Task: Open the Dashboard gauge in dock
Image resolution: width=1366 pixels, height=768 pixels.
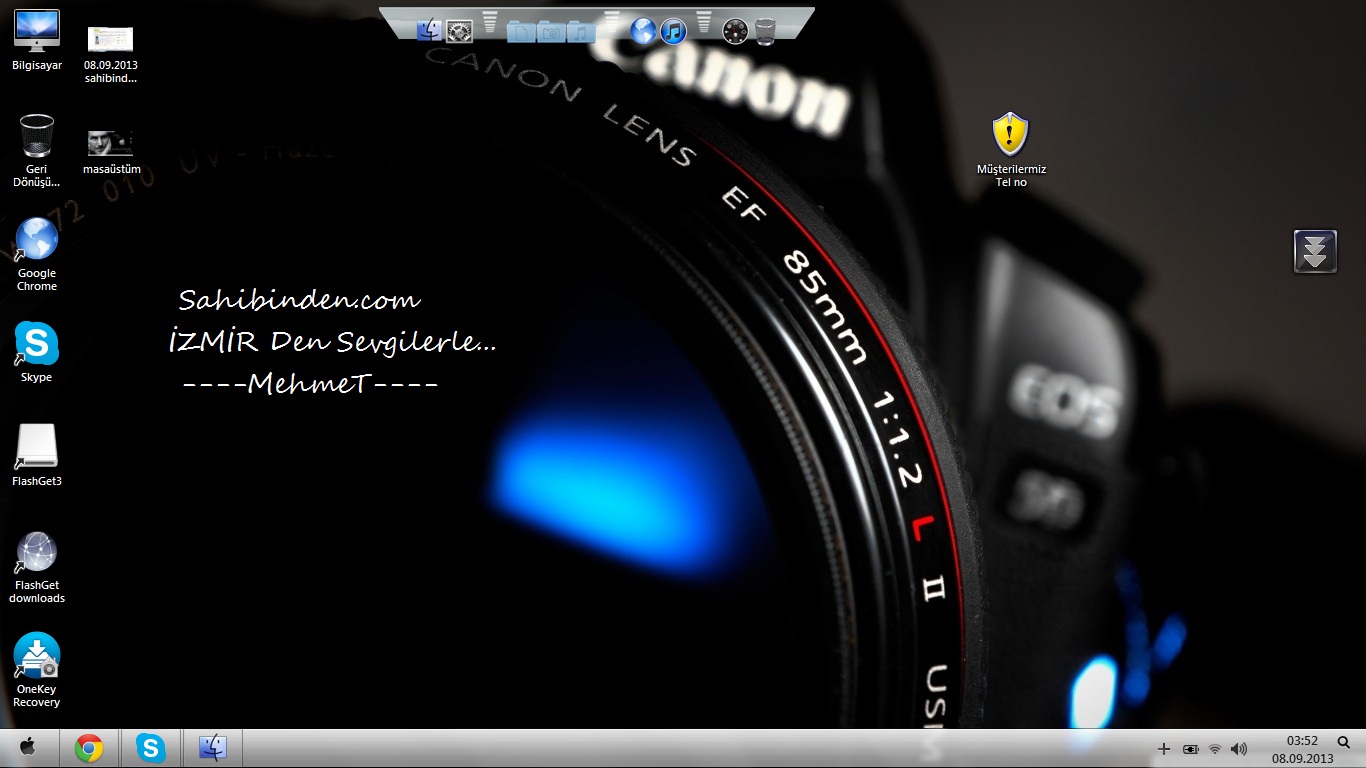Action: 735,31
